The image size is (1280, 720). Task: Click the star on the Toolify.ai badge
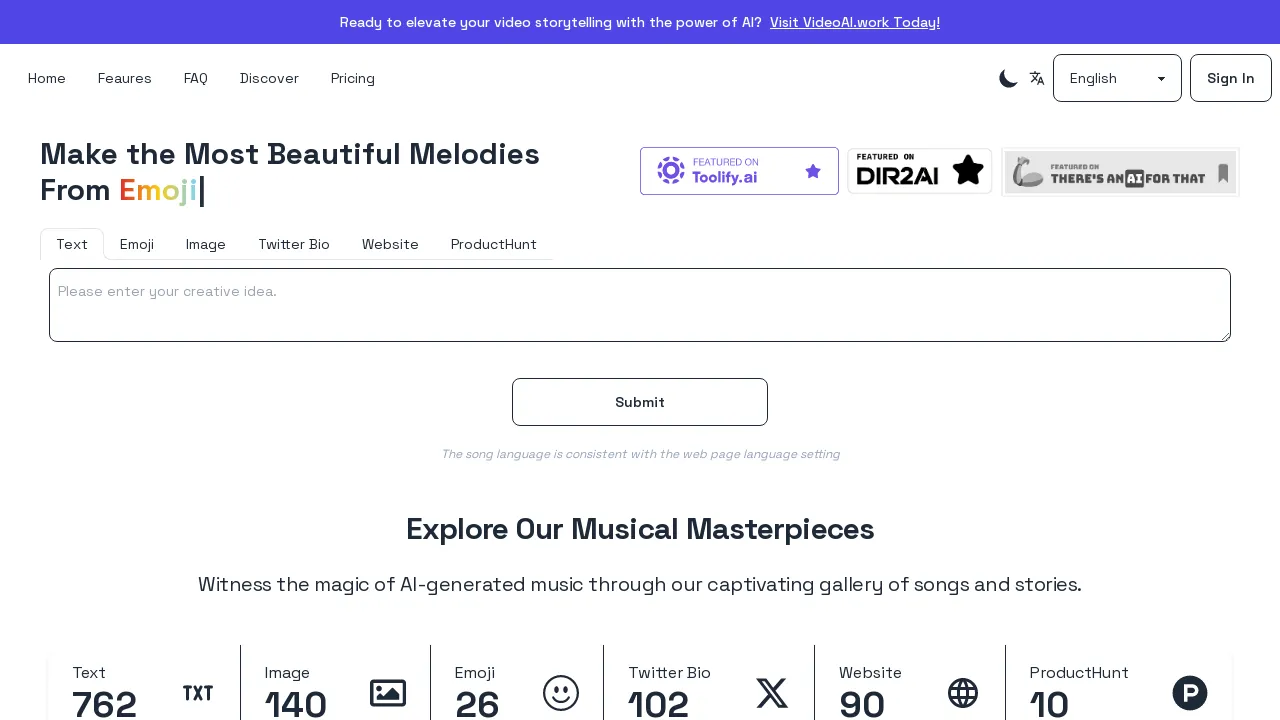(x=813, y=170)
